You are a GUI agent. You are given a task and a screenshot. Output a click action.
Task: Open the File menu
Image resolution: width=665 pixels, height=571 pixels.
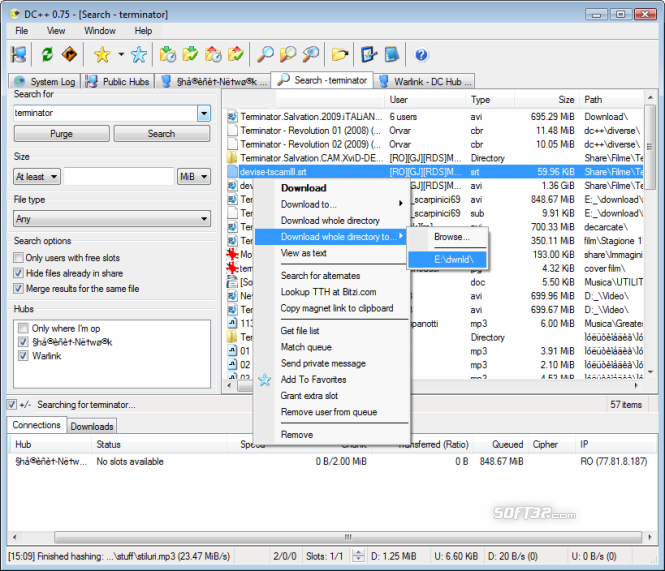pos(21,31)
